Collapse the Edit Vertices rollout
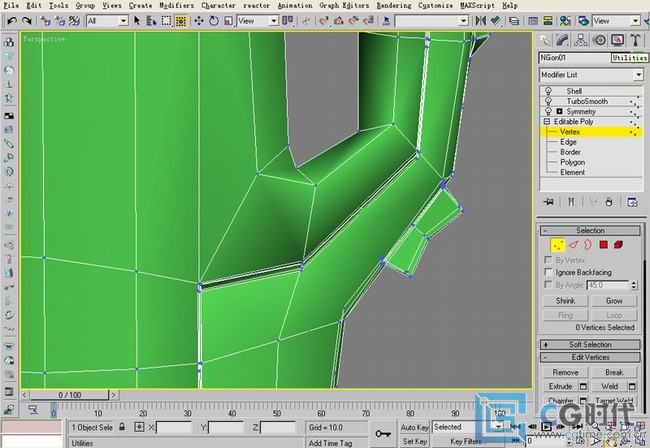 (590, 357)
